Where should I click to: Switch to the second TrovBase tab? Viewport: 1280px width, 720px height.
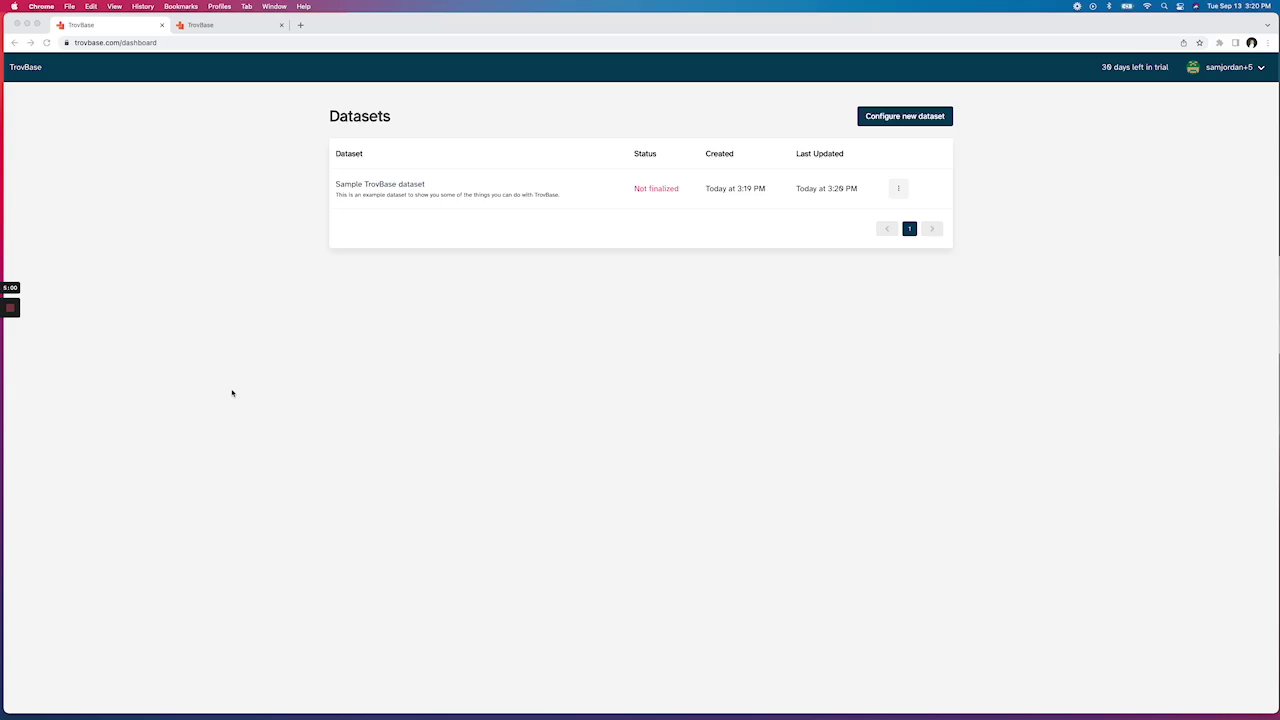[230, 25]
